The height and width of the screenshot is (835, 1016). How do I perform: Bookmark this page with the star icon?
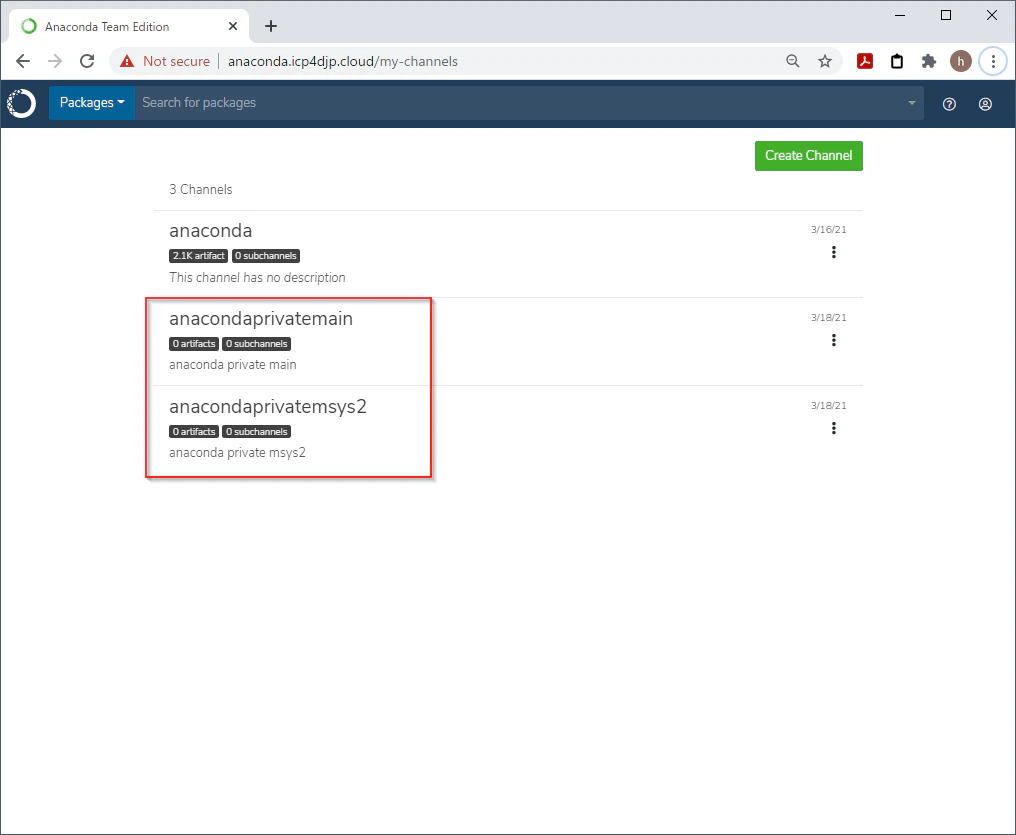pos(824,62)
